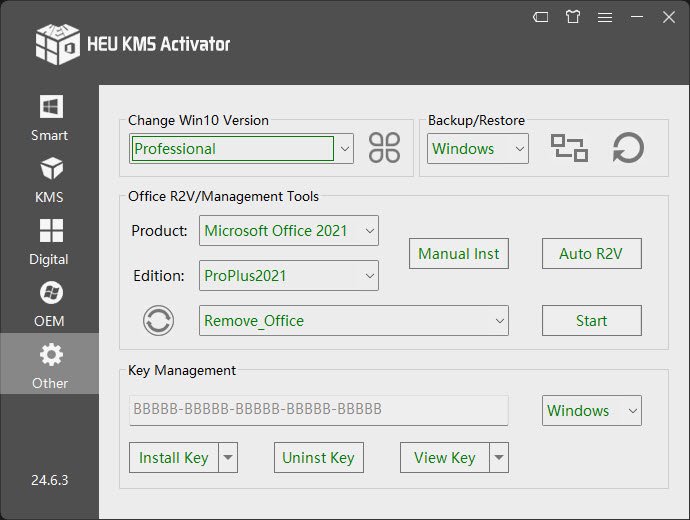
Task: Click the backup icon with two rectangles
Action: 569,148
